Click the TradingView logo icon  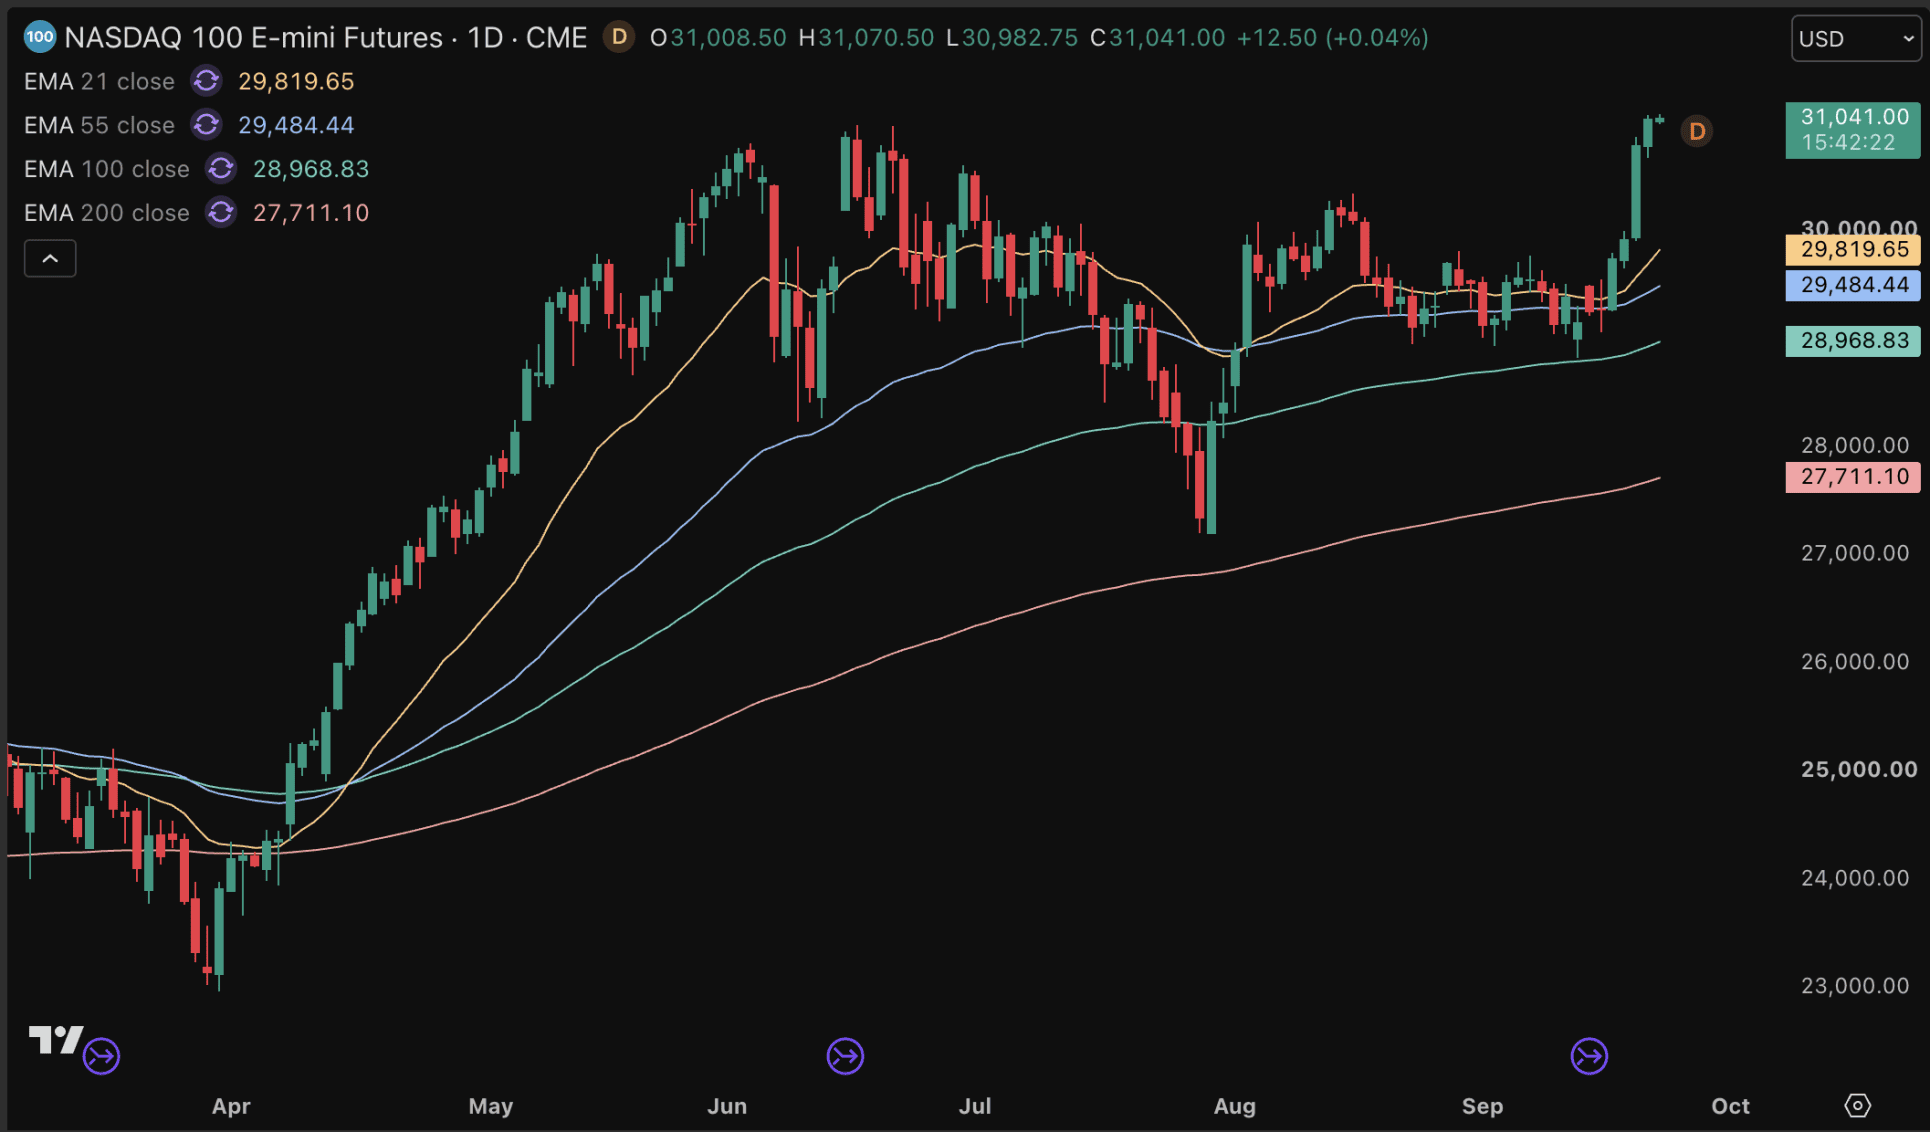click(x=56, y=1040)
